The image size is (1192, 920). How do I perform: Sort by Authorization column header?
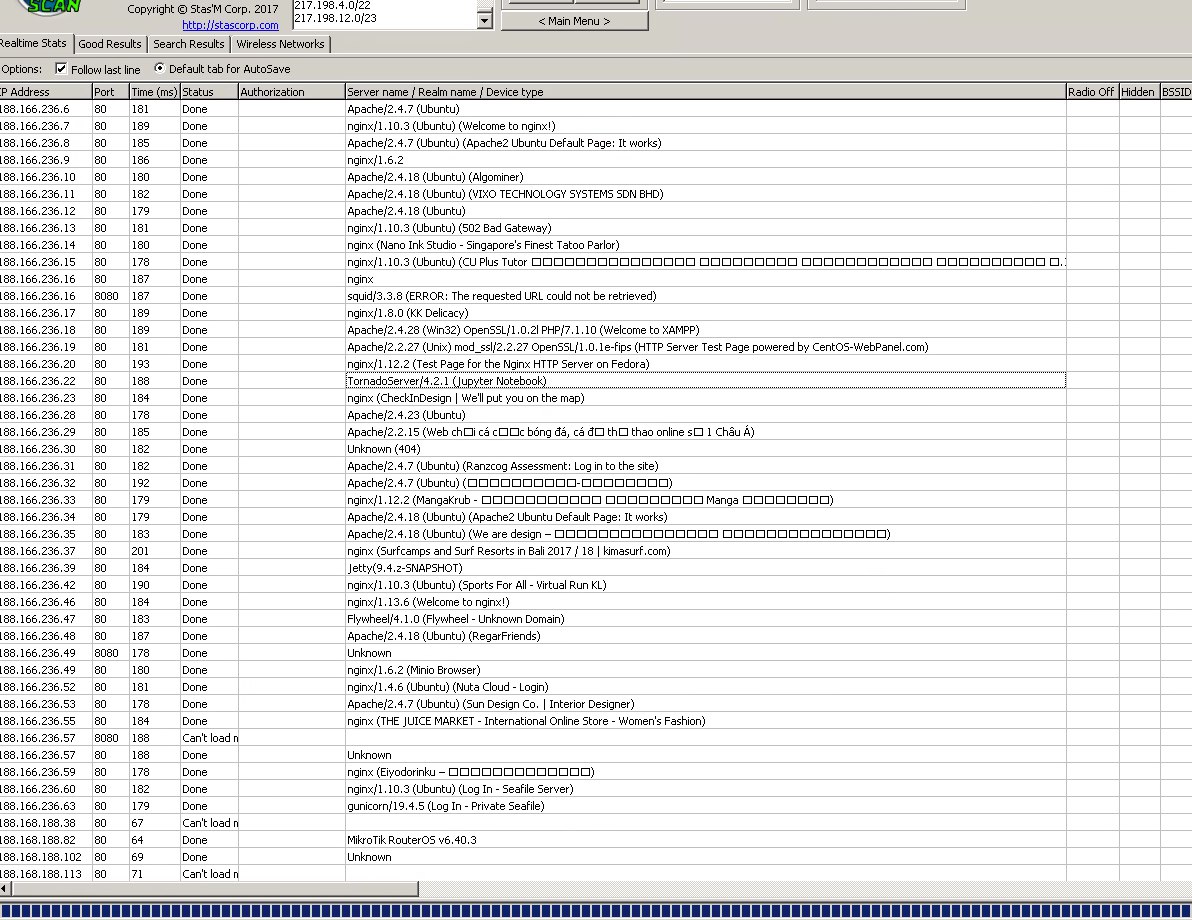pyautogui.click(x=292, y=92)
